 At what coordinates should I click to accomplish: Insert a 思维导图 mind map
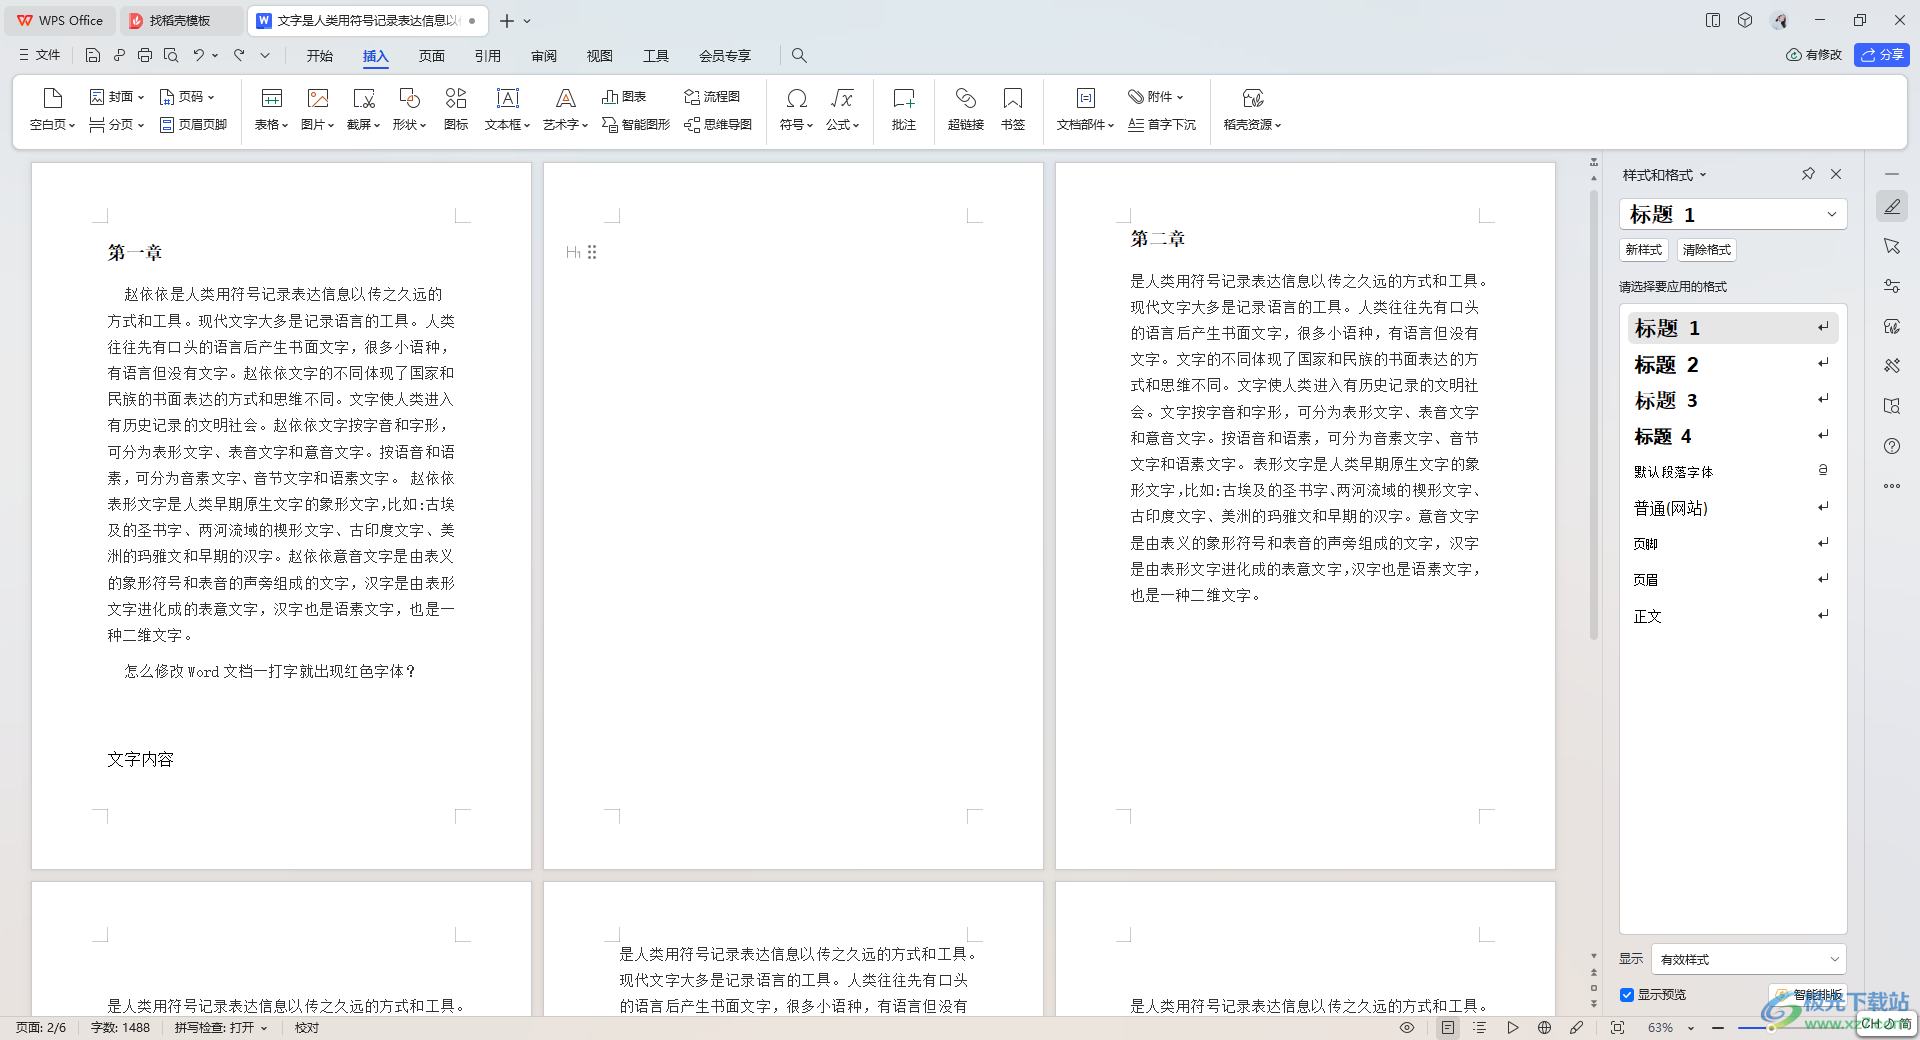click(x=718, y=125)
